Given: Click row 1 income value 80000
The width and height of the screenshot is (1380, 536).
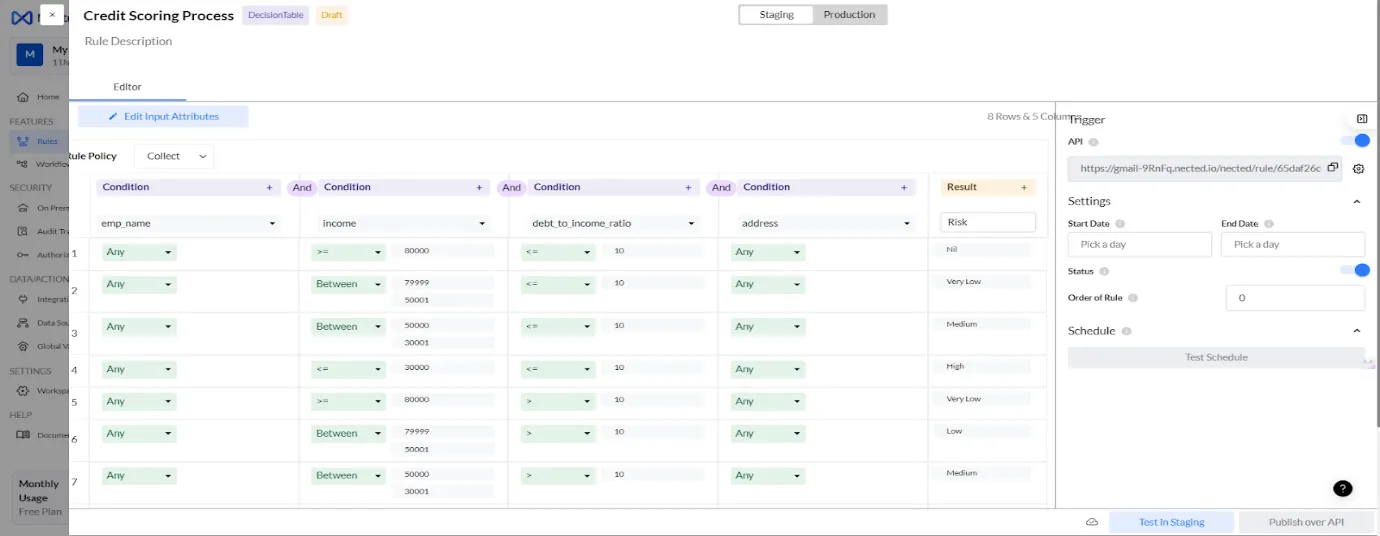Looking at the screenshot, I should [443, 251].
